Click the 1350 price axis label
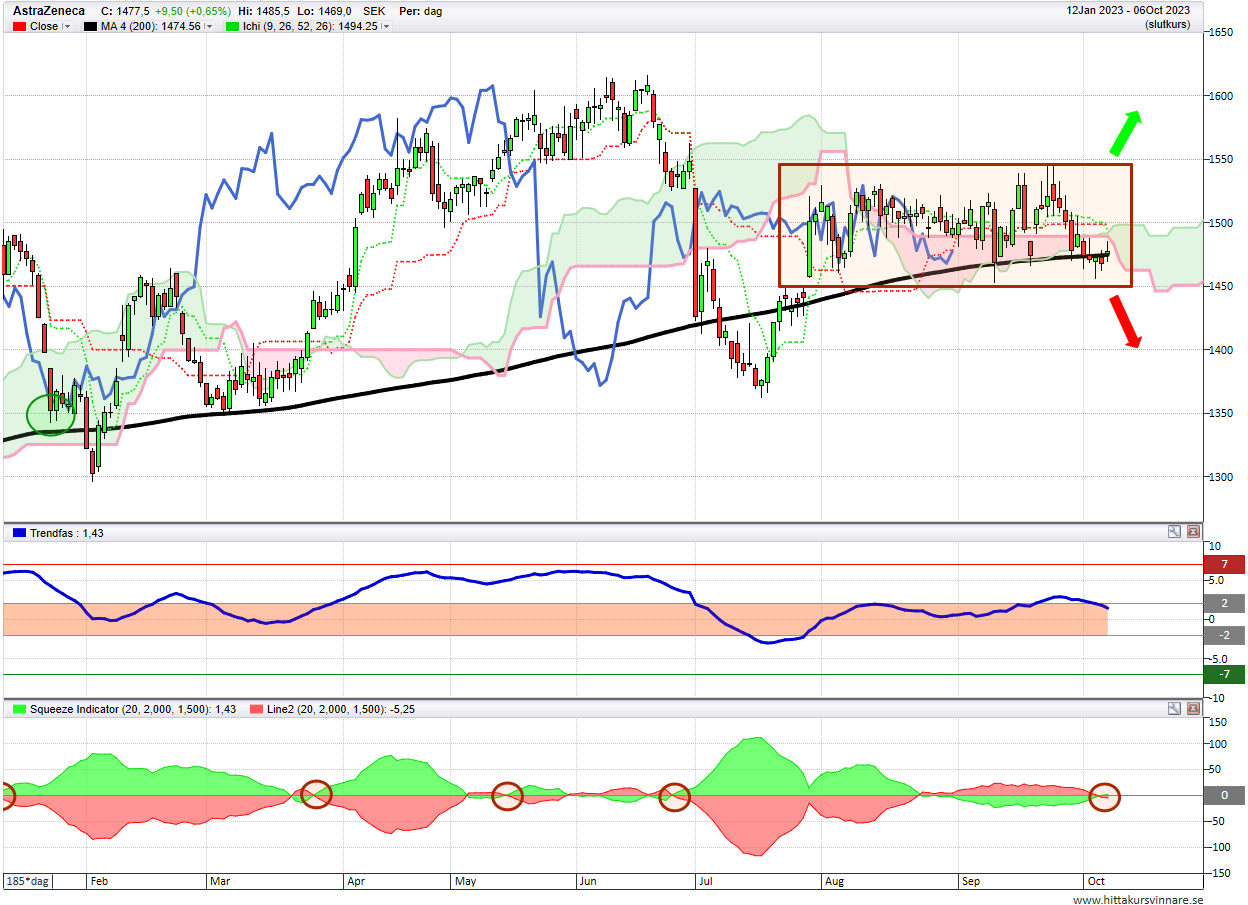 coord(1219,413)
